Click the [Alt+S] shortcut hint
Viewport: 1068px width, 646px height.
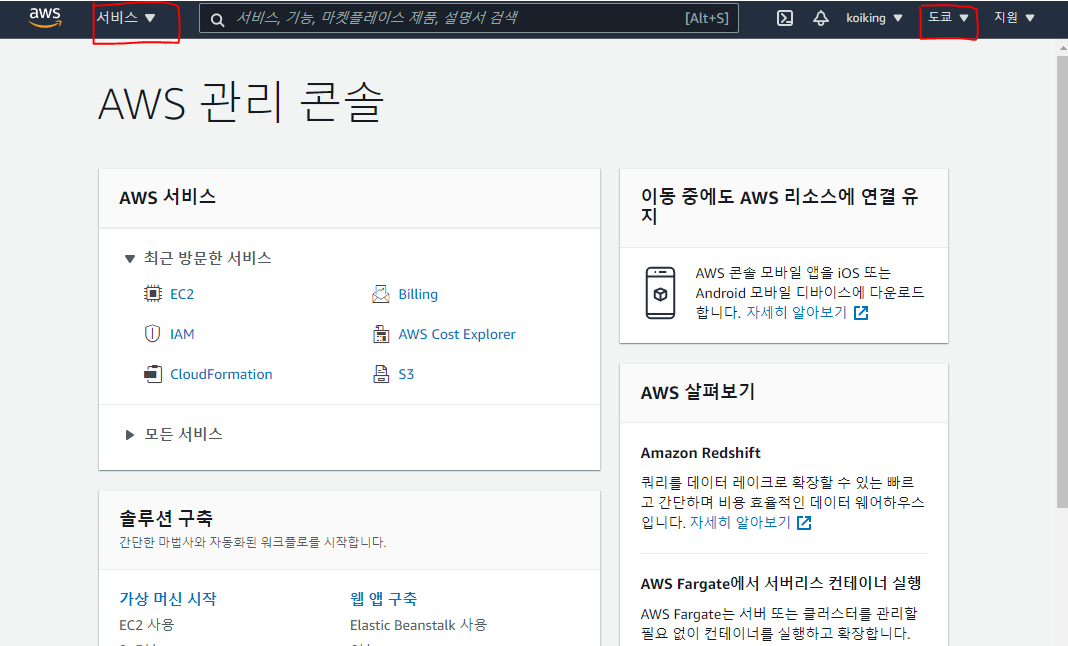(706, 18)
